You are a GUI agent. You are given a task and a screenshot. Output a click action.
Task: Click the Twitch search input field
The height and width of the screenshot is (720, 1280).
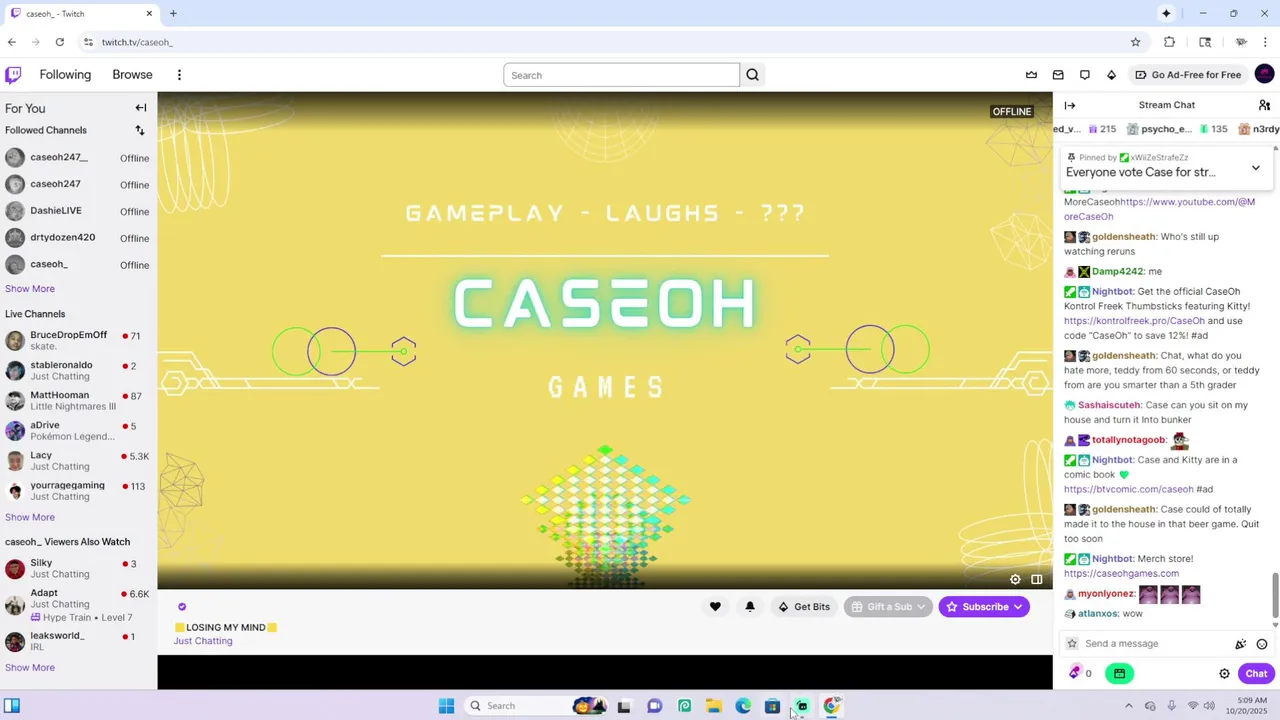click(x=621, y=75)
